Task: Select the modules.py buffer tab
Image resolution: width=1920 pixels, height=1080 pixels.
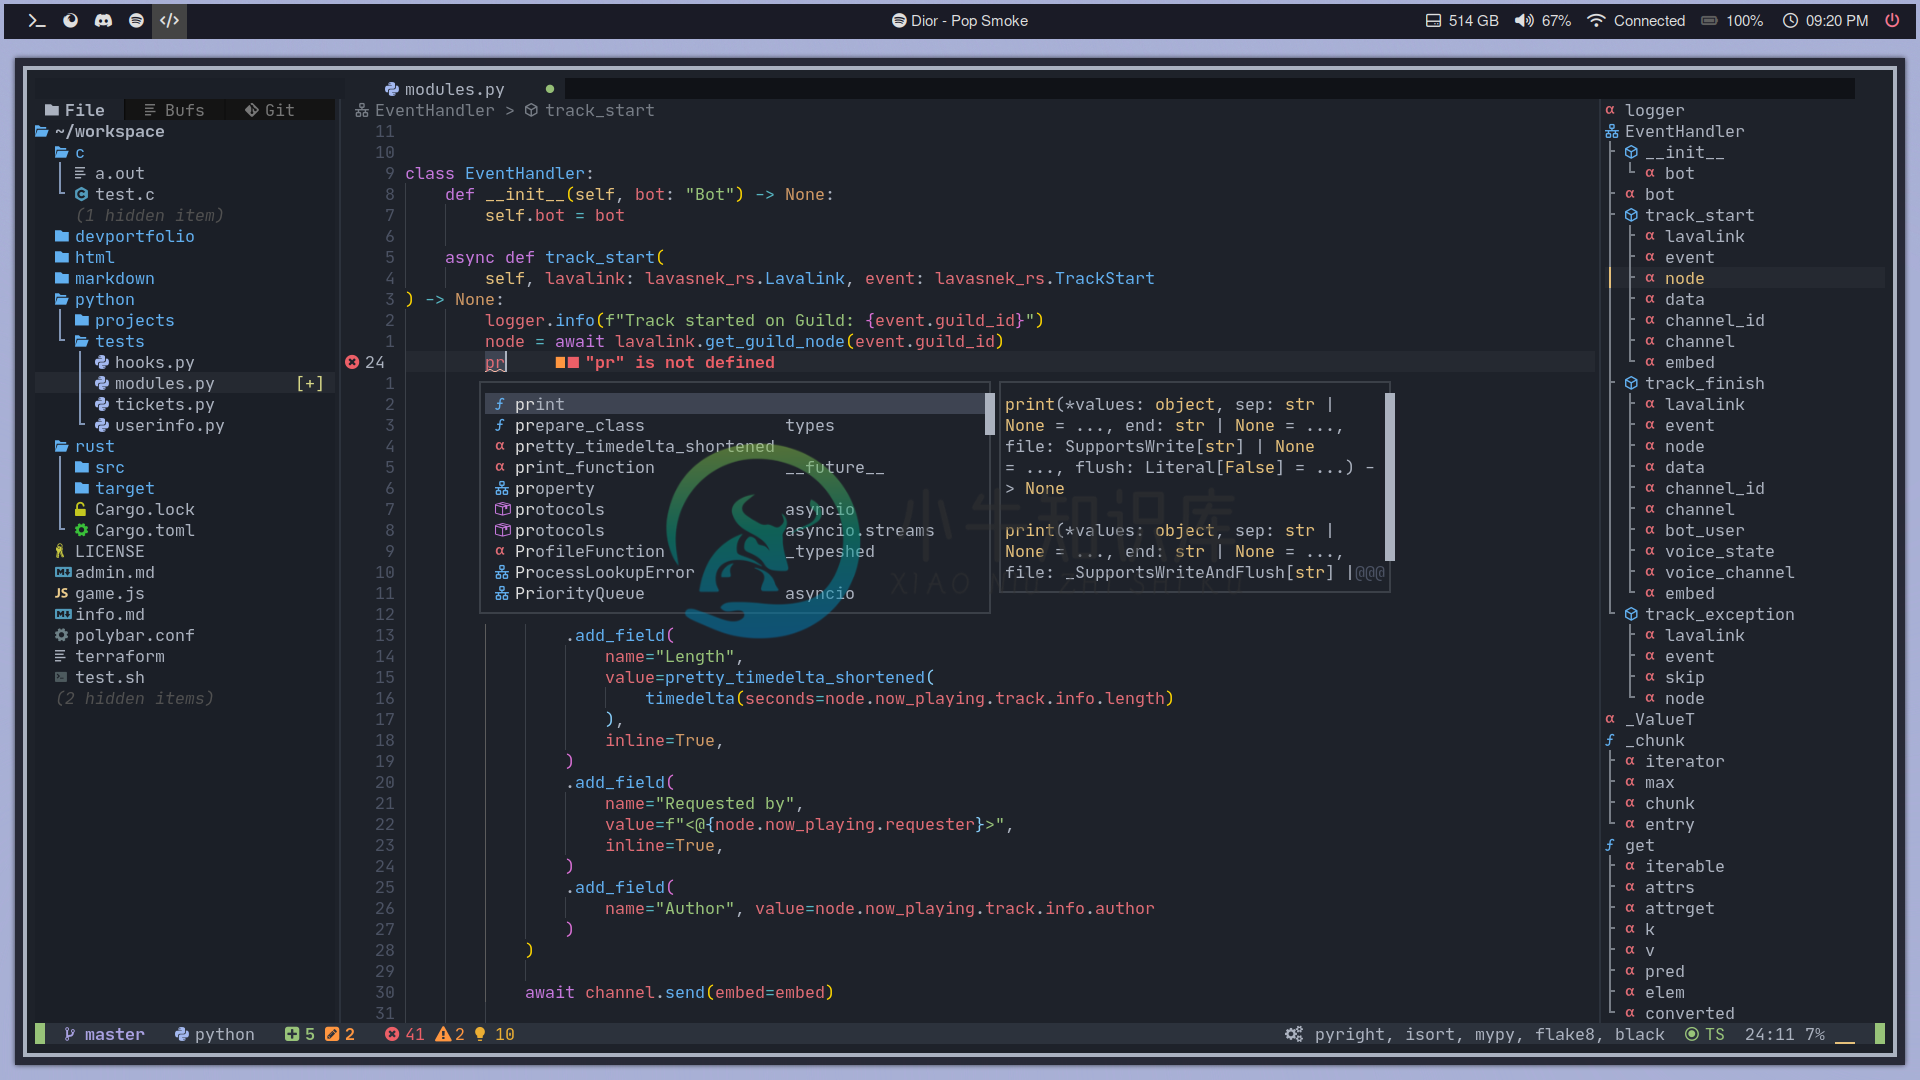Action: tap(455, 89)
